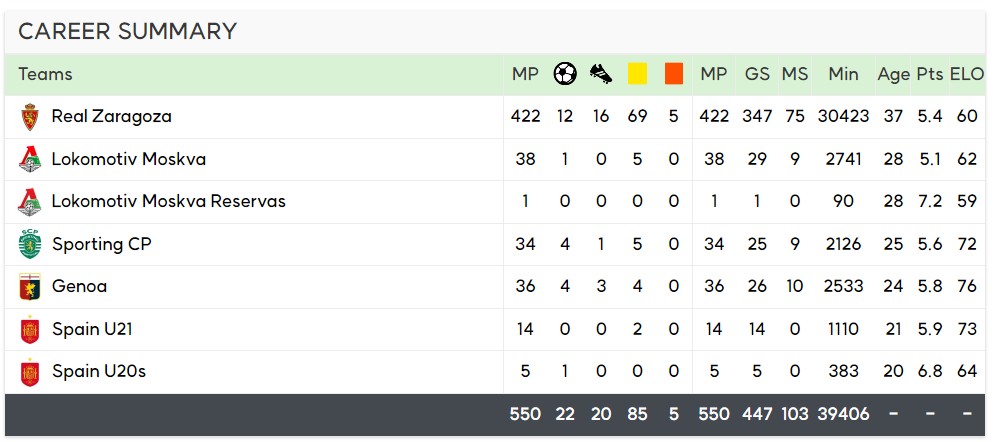
Task: Click the Genoa club badge
Action: coord(30,287)
